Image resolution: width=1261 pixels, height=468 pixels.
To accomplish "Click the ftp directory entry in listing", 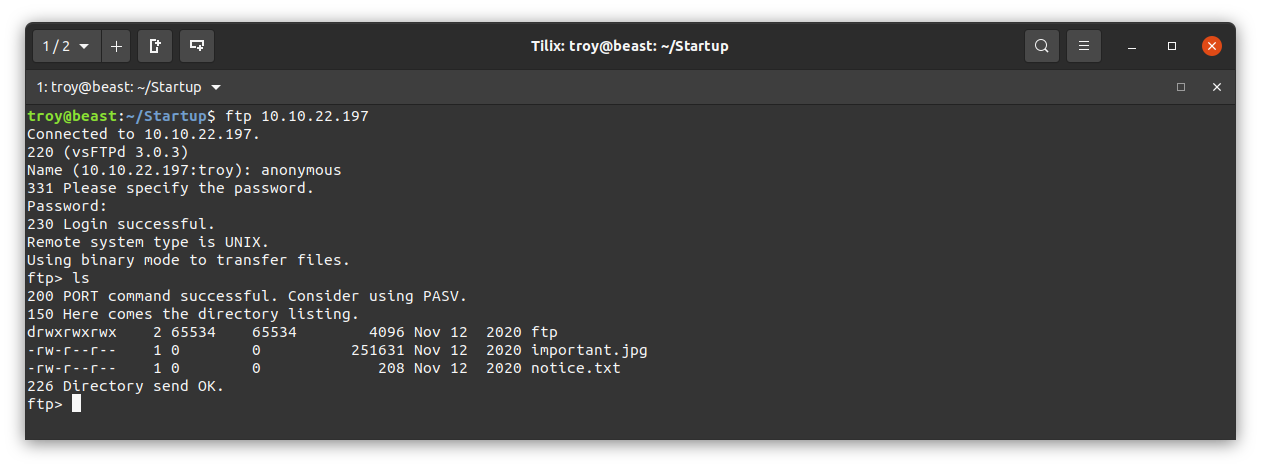I will (x=544, y=332).
